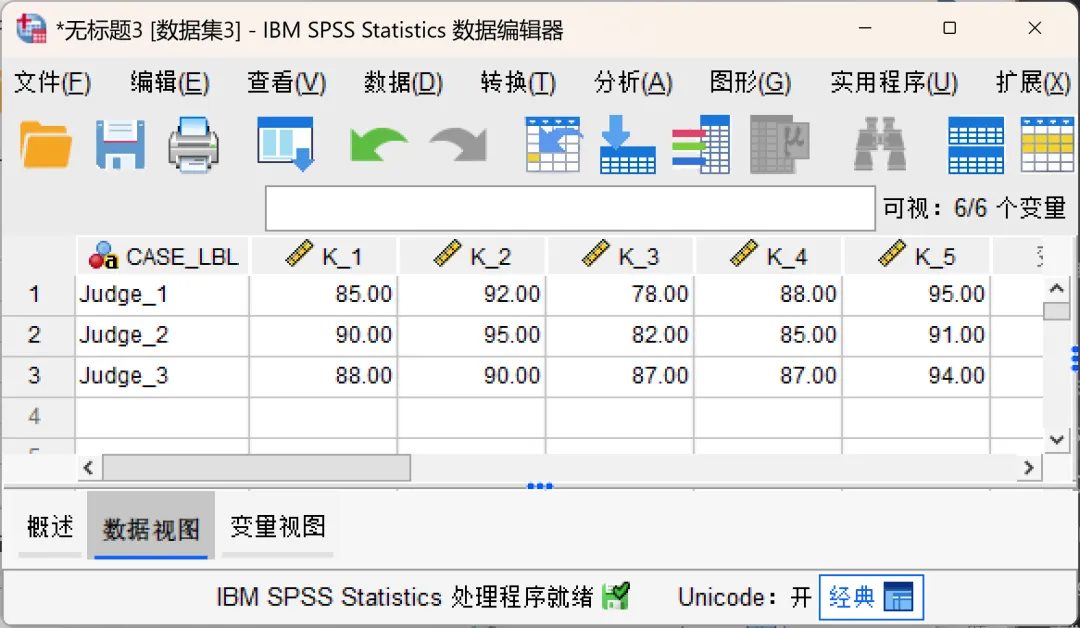Viewport: 1080px width, 628px height.
Task: Save the dataset with floppy disk icon
Action: click(x=120, y=145)
